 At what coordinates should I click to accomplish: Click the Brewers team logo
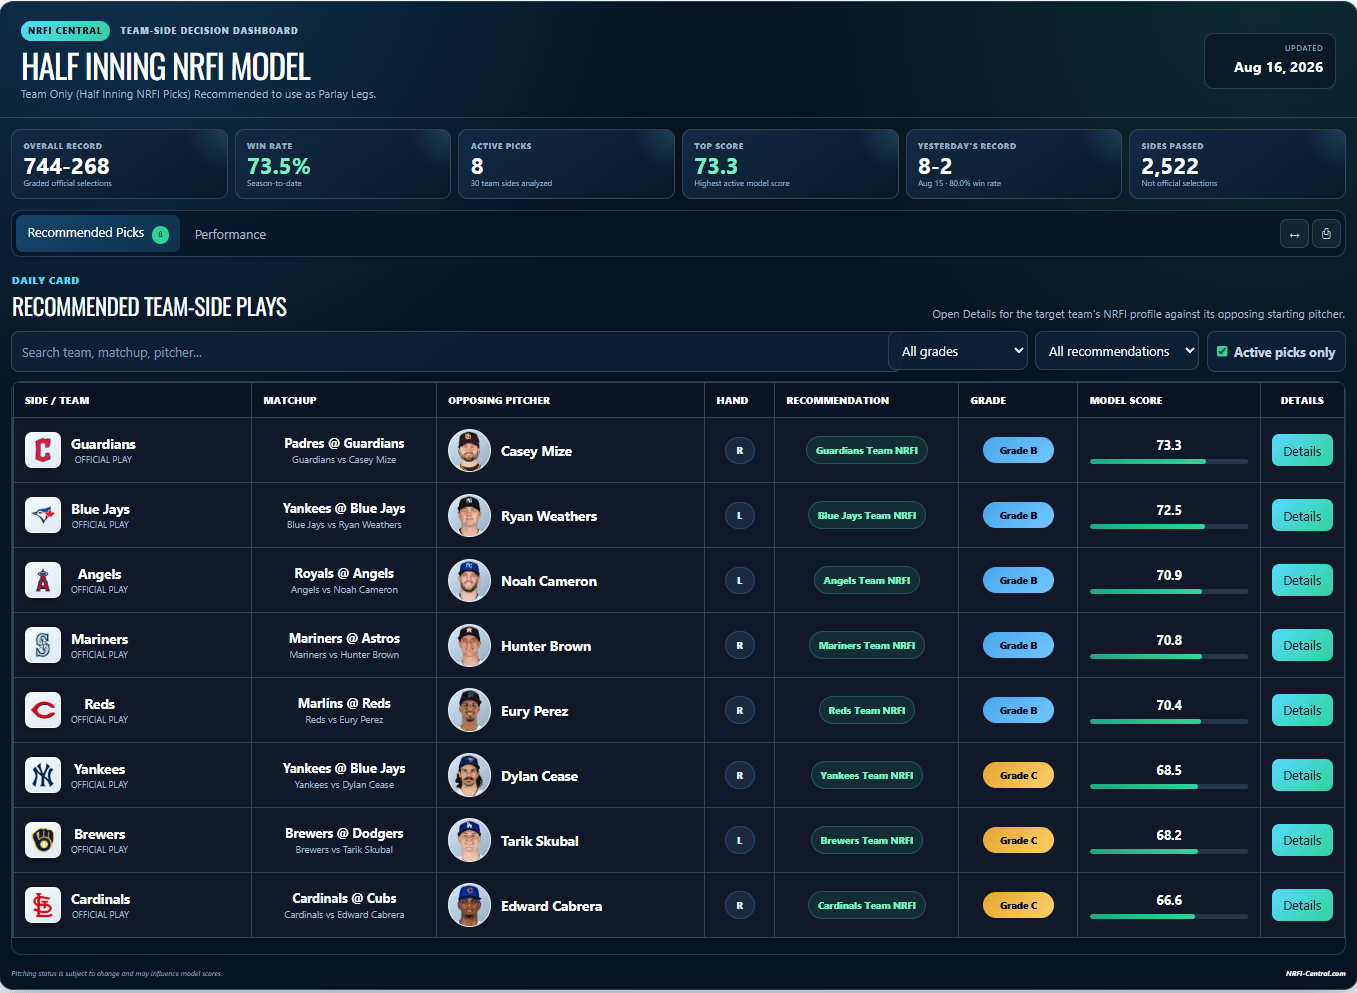(x=43, y=840)
